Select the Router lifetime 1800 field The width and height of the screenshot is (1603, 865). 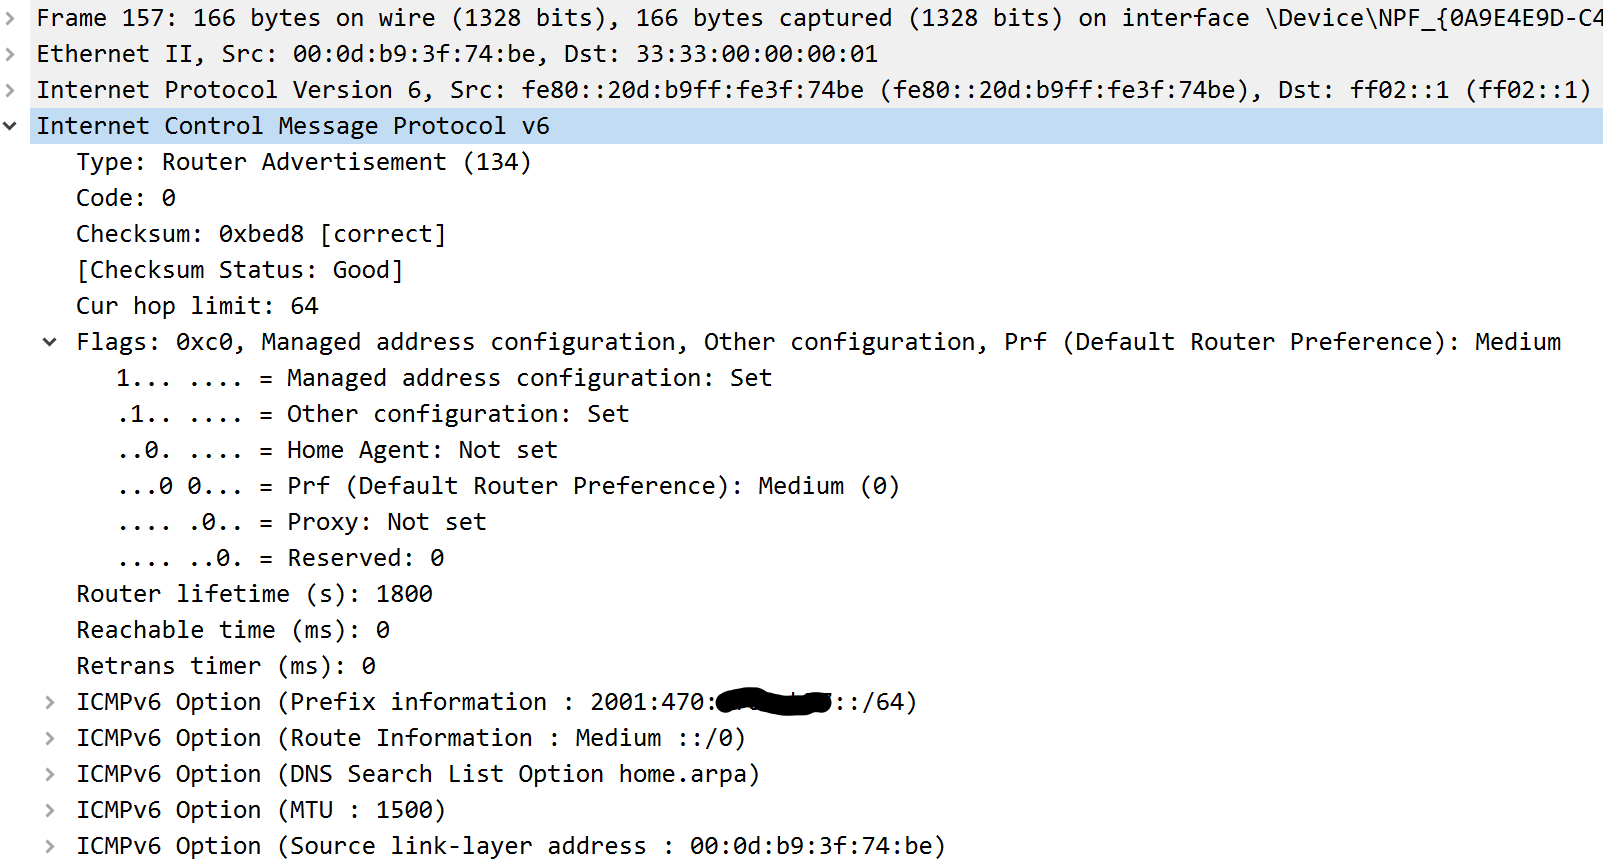(254, 594)
